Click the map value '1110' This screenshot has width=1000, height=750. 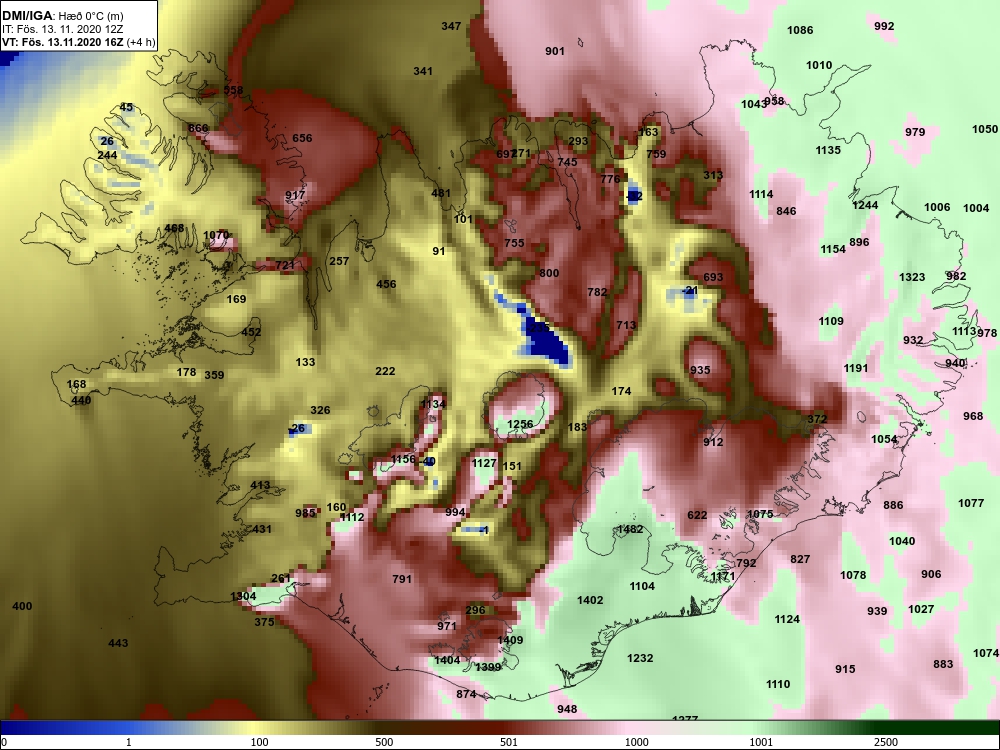778,684
